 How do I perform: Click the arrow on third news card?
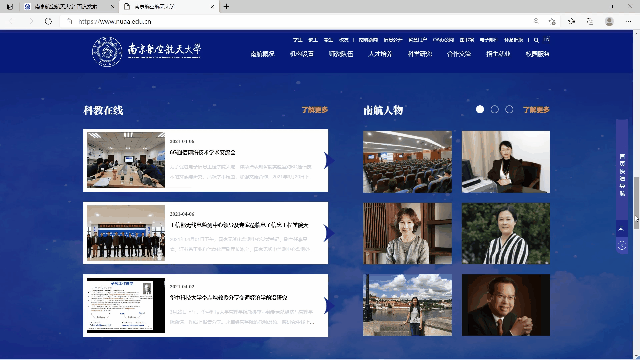(329, 306)
